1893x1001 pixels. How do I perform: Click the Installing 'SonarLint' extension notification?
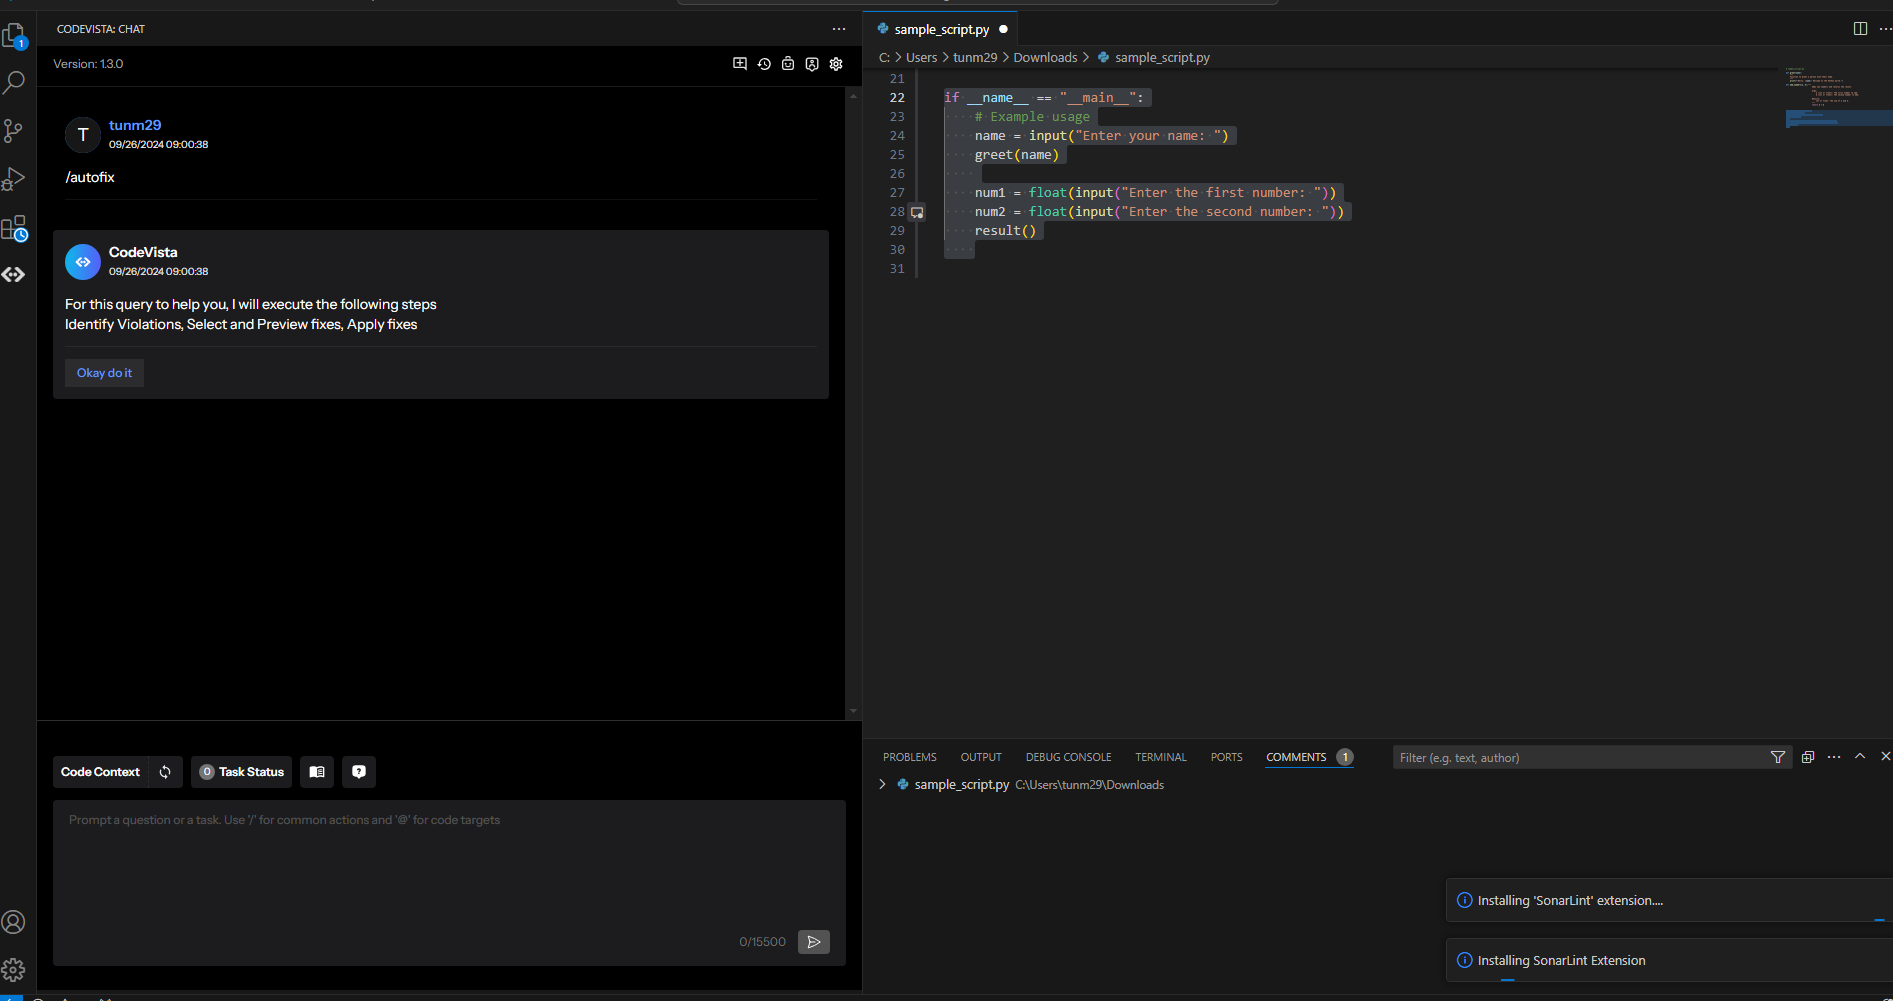pyautogui.click(x=1669, y=900)
